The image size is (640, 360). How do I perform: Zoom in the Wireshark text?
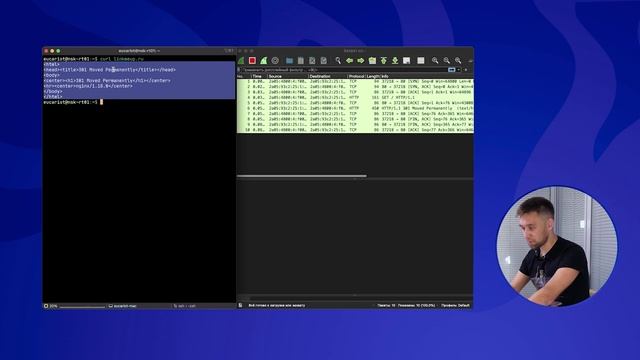click(435, 60)
